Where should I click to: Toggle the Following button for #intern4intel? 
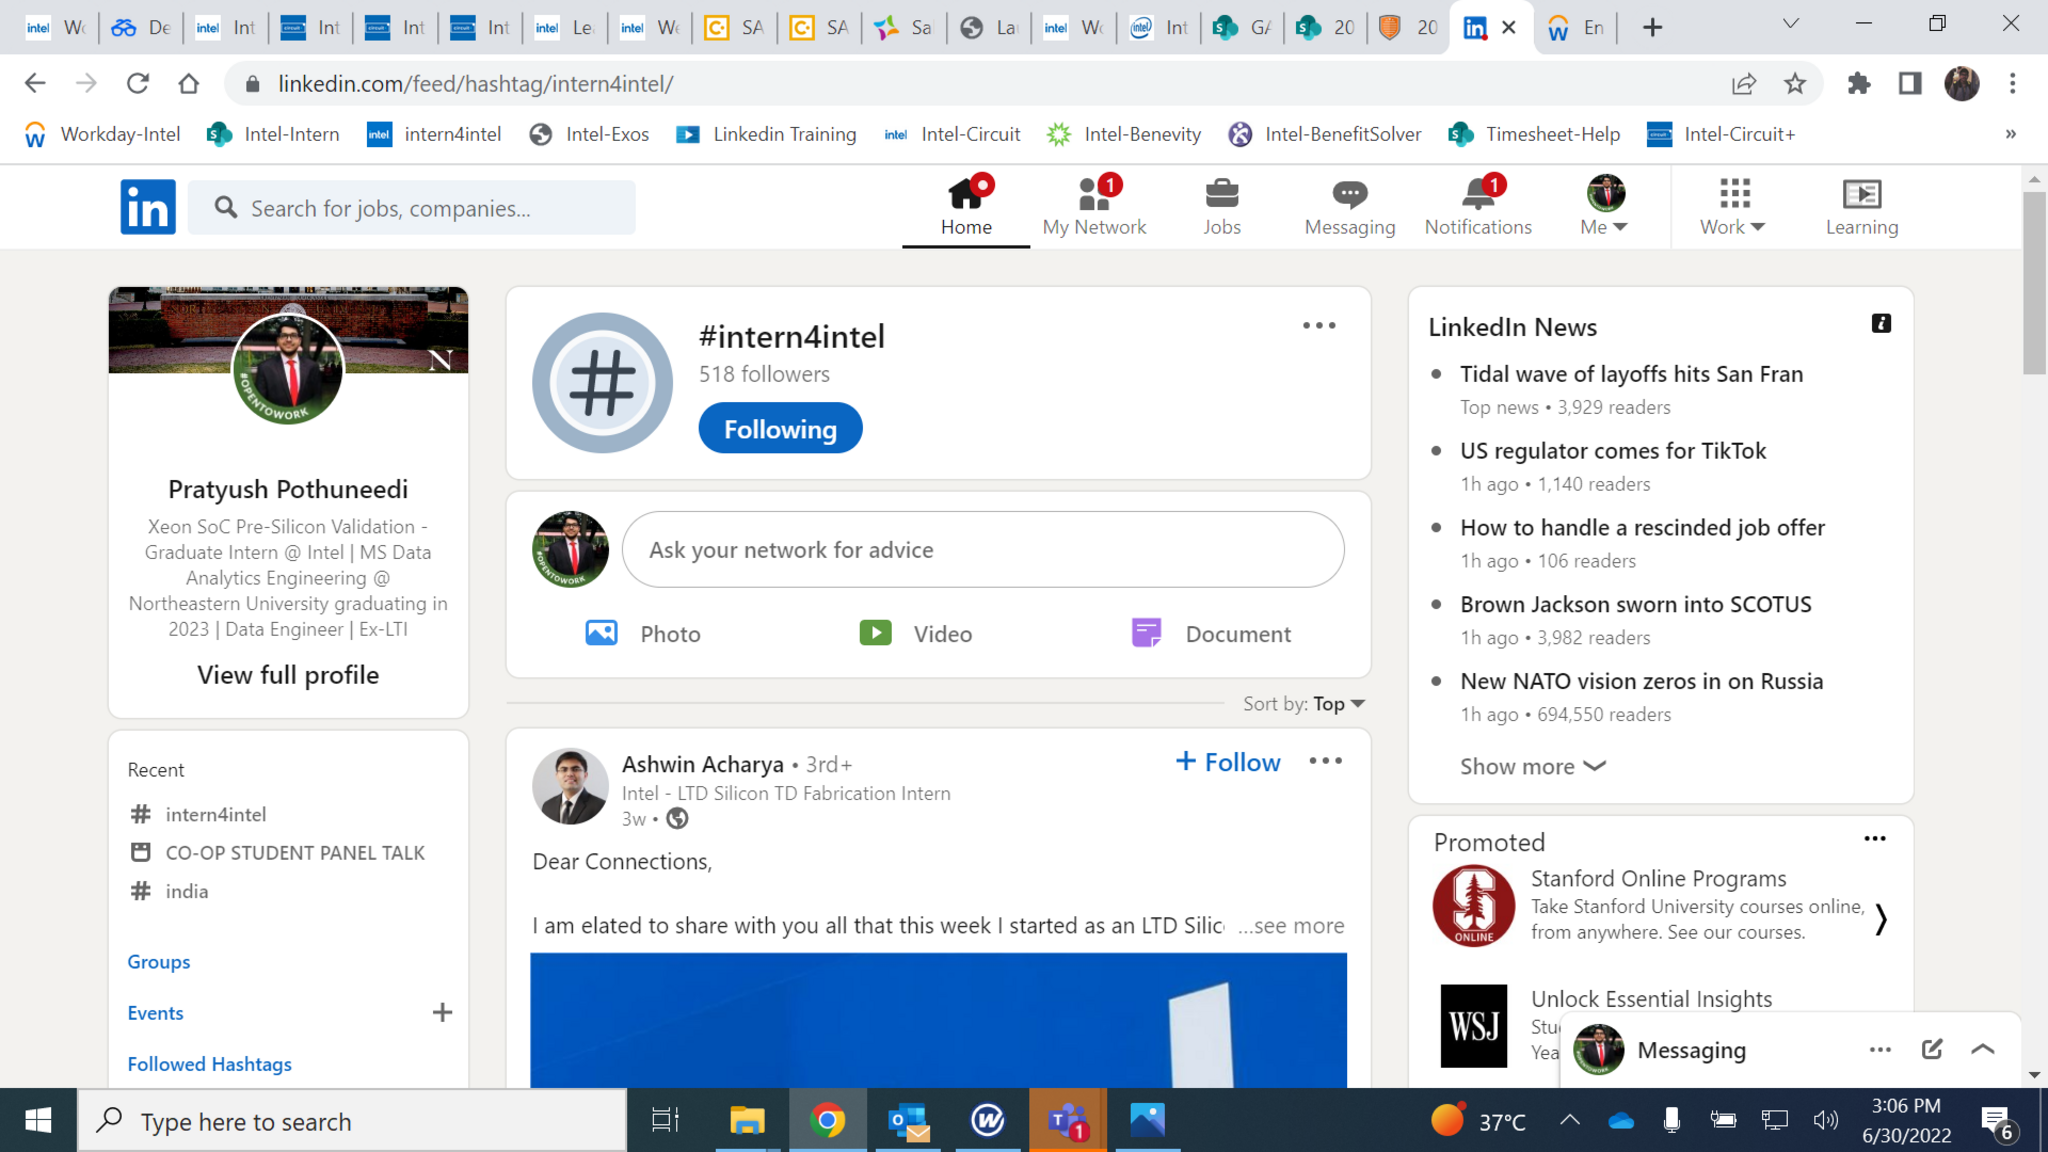click(x=780, y=429)
